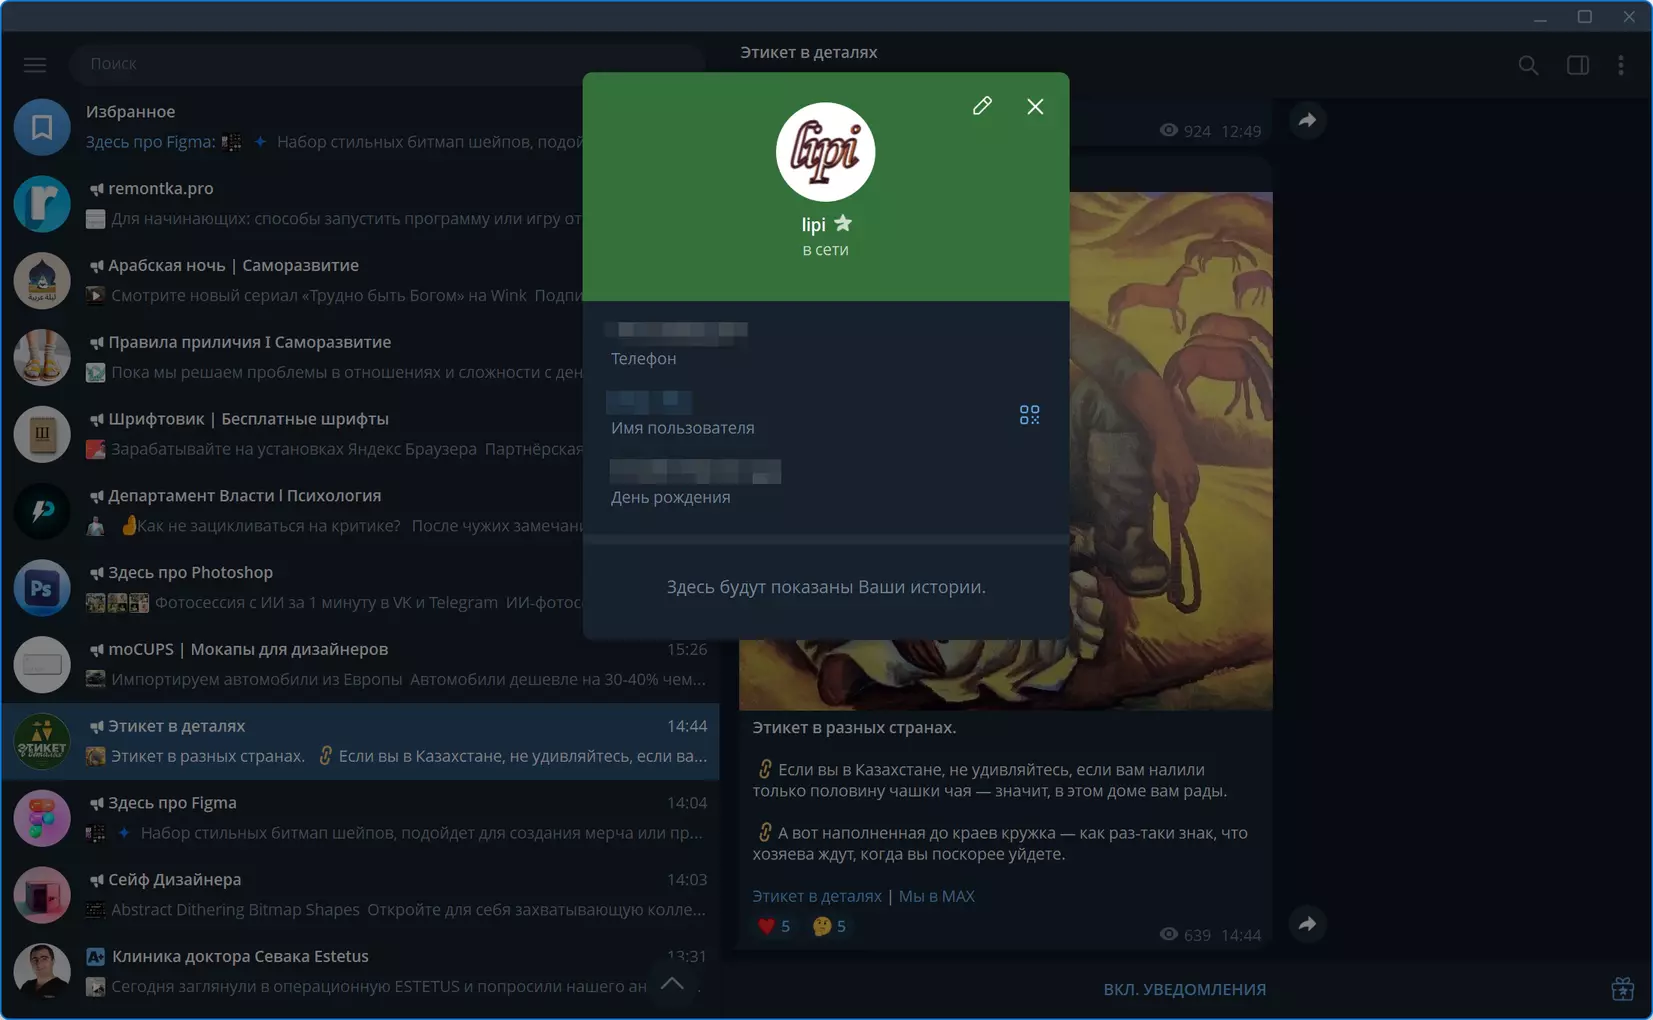Forward the post sent at 14:44
This screenshot has height=1020, width=1653.
point(1307,924)
